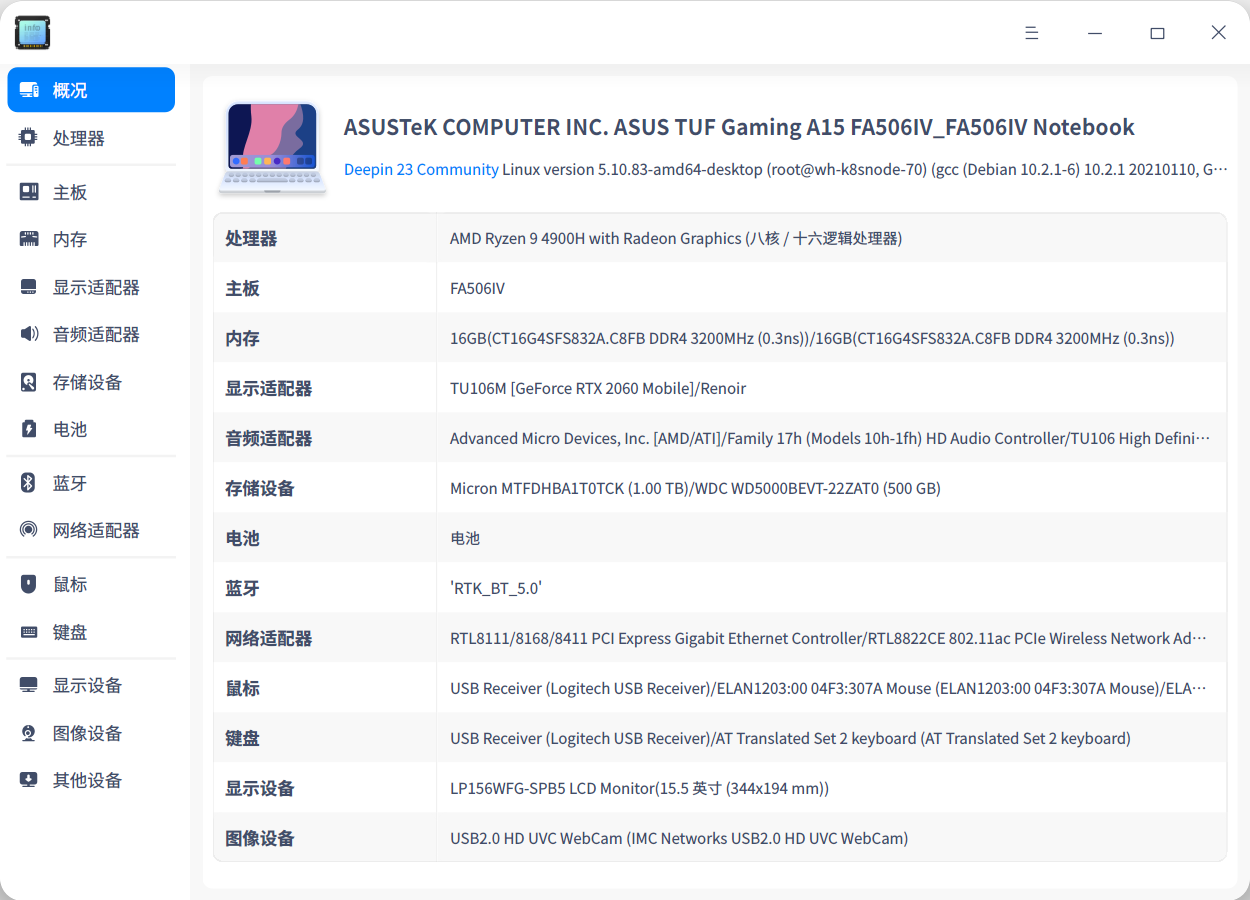This screenshot has width=1250, height=900.
Task: Open 存储设备 storage devices using its icon
Action: tap(29, 381)
